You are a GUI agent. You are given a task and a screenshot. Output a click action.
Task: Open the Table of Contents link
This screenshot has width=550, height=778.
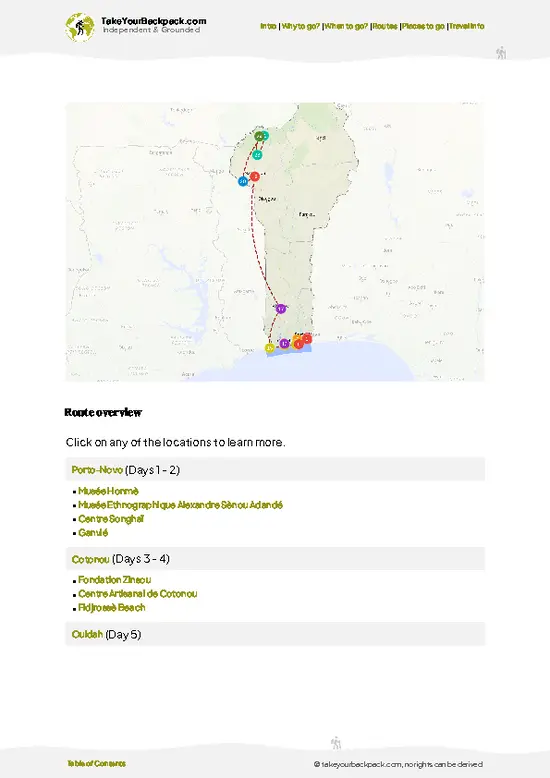click(x=97, y=764)
